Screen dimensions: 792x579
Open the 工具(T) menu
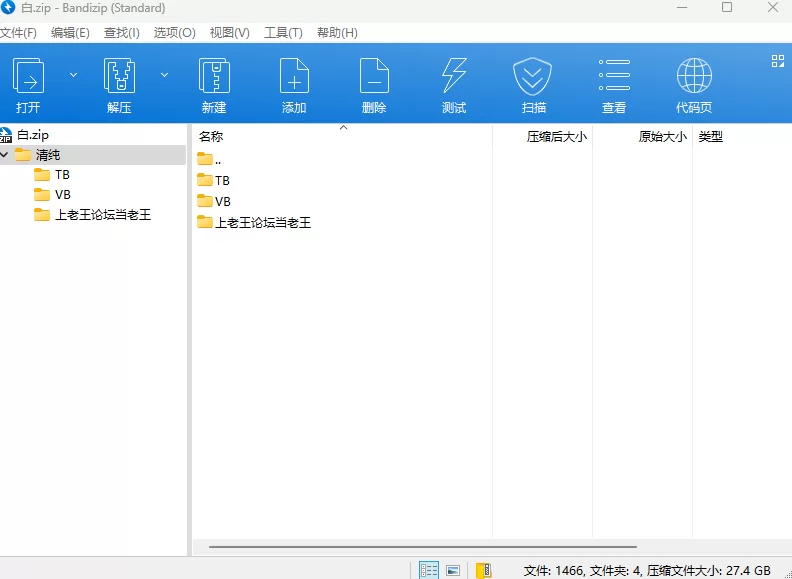coord(283,33)
